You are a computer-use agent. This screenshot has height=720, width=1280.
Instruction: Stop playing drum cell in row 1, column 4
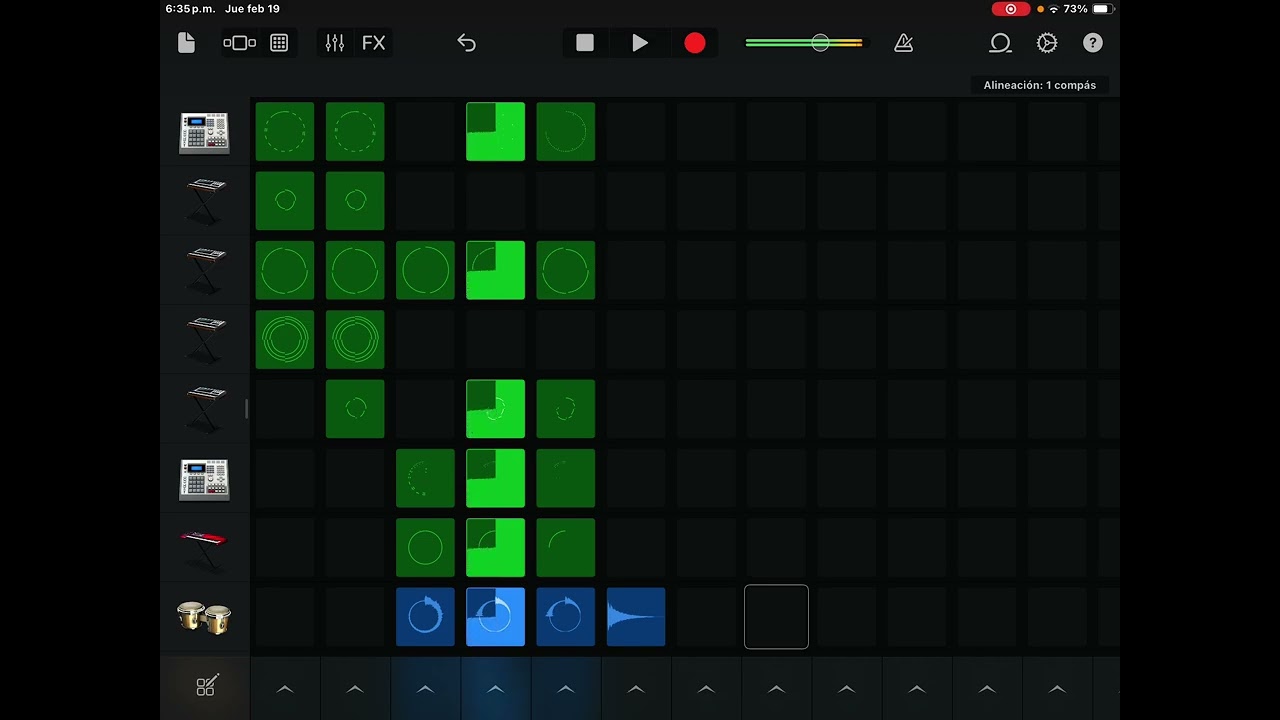click(495, 131)
